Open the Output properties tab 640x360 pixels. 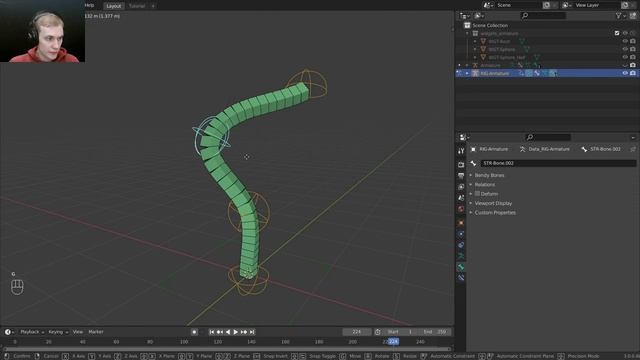pos(461,176)
